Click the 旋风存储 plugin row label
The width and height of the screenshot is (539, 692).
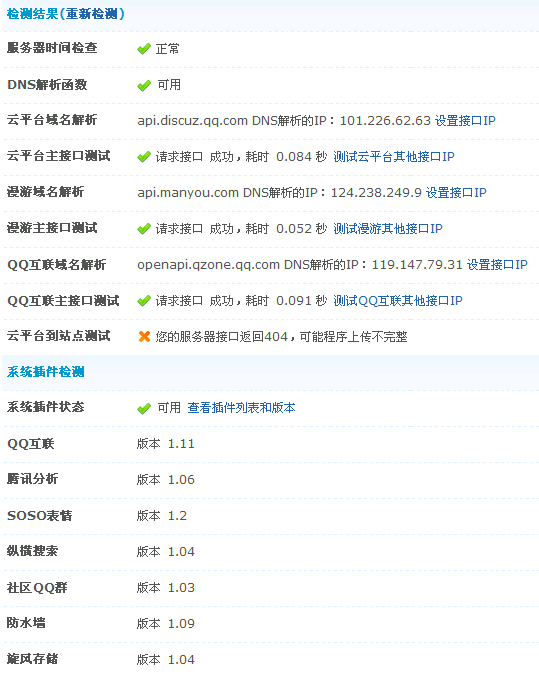pos(32,659)
